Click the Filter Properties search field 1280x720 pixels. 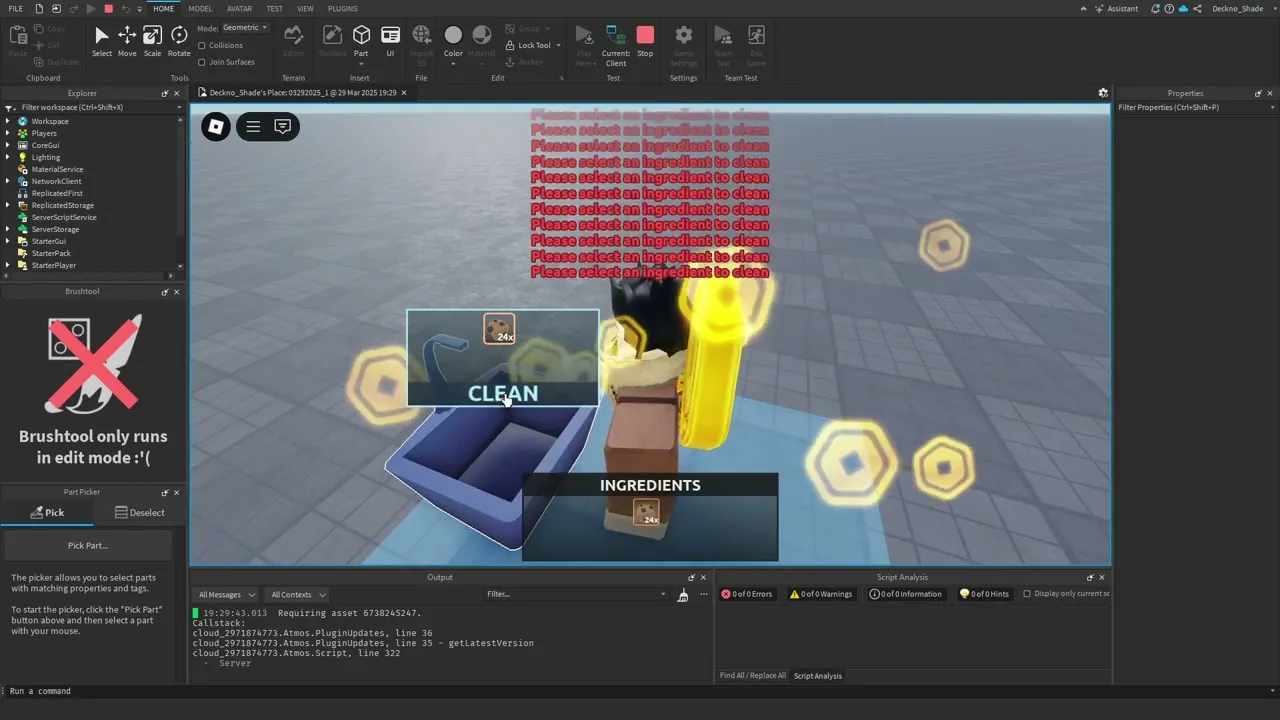pyautogui.click(x=1196, y=107)
